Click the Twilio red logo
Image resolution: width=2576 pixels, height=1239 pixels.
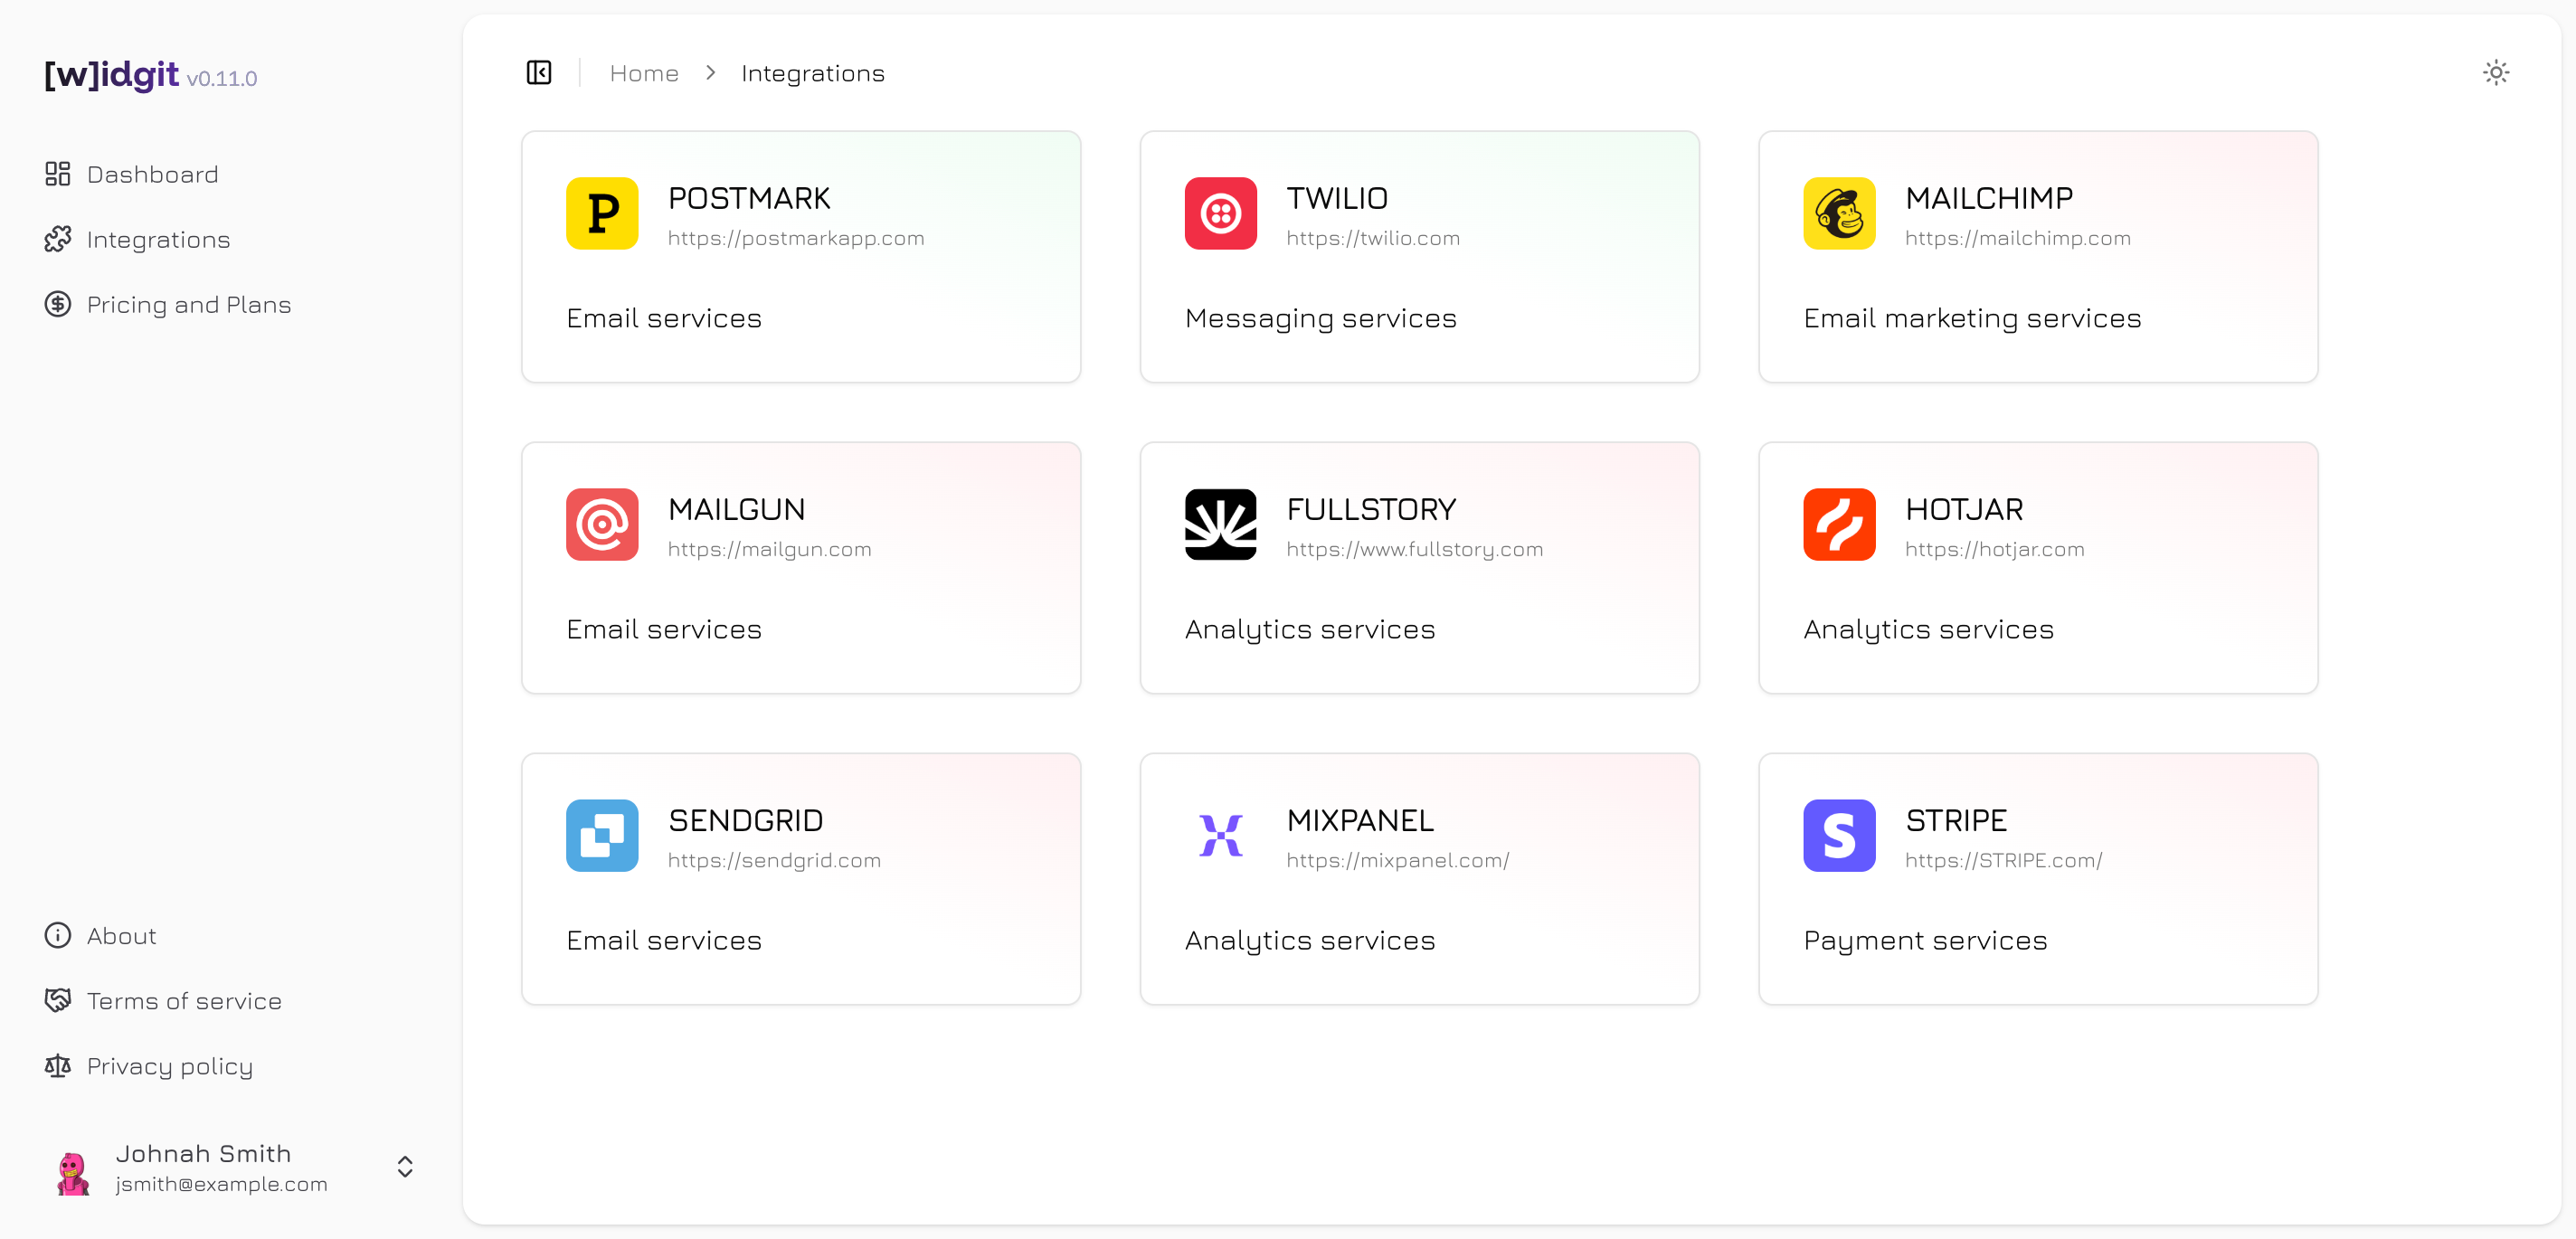1221,213
